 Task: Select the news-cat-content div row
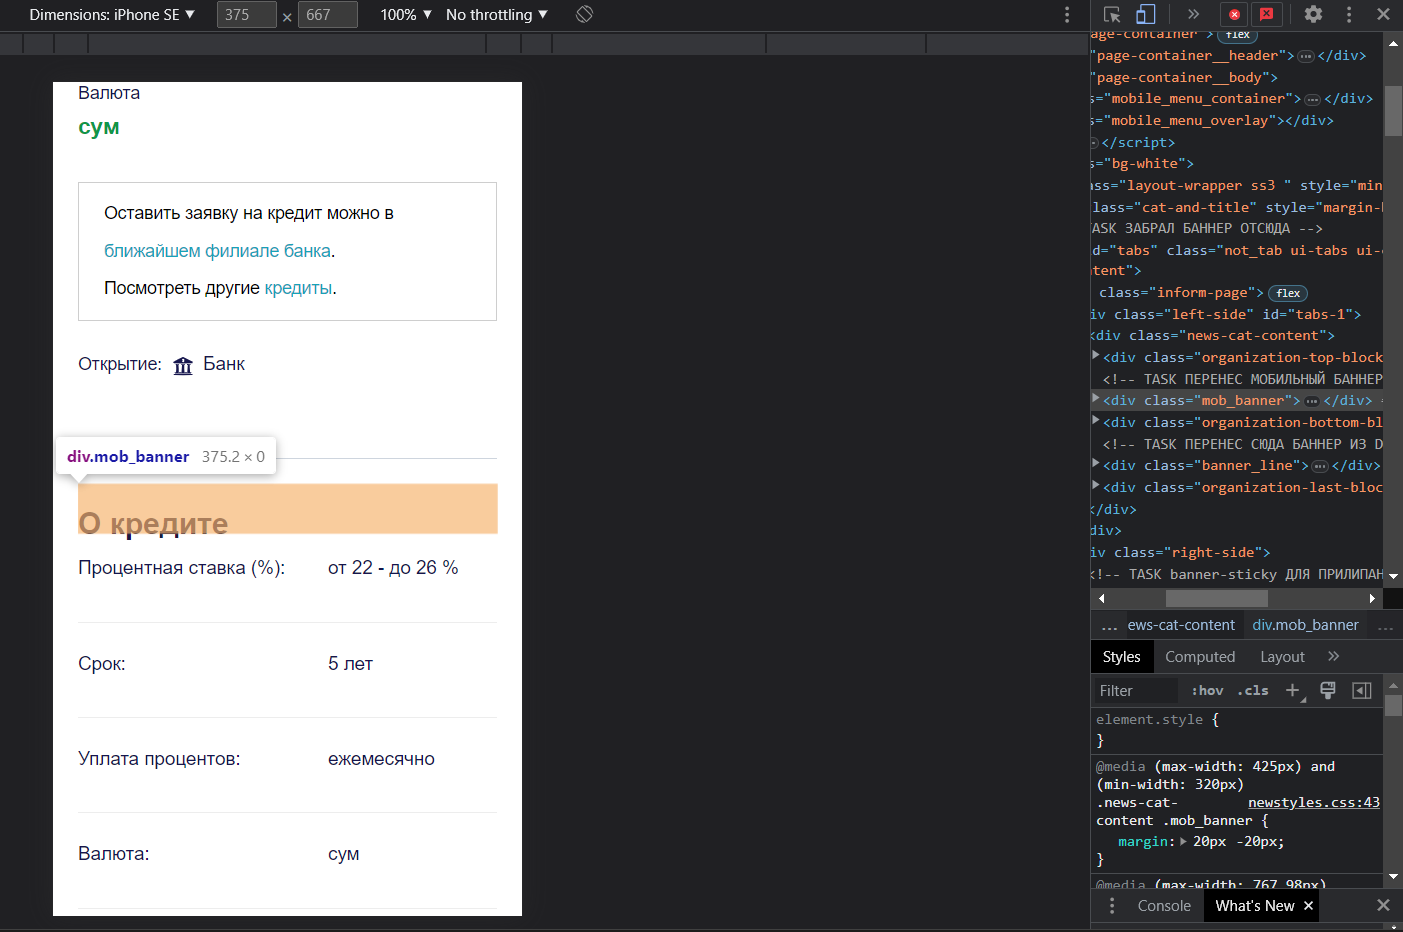pyautogui.click(x=1237, y=335)
